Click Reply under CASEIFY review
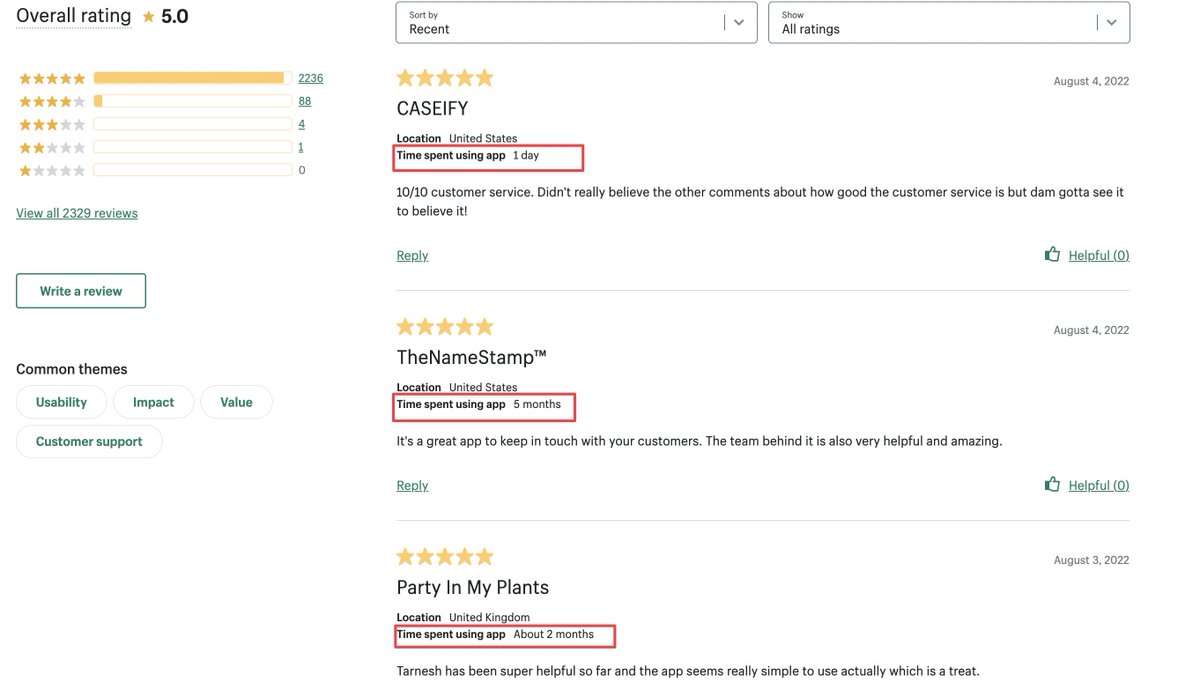The height and width of the screenshot is (690, 1200). click(412, 255)
